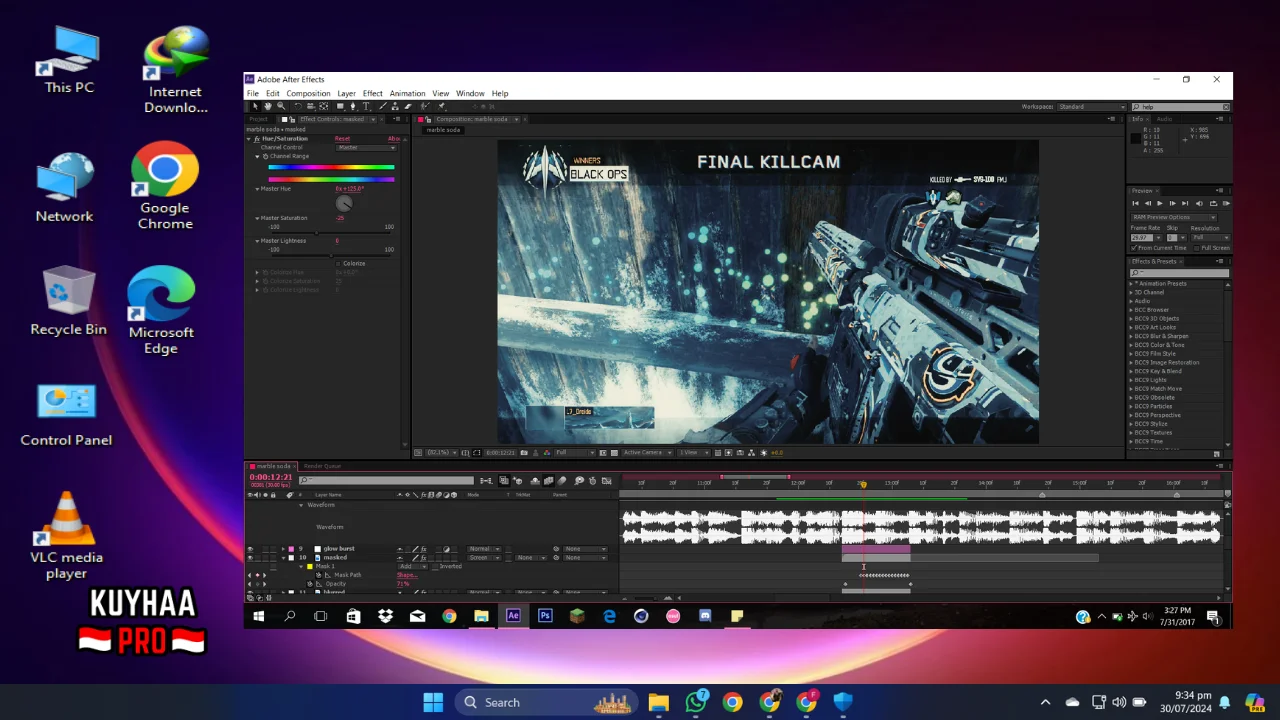Select the Clone Stamp tool
The image size is (1280, 720).
tap(395, 107)
